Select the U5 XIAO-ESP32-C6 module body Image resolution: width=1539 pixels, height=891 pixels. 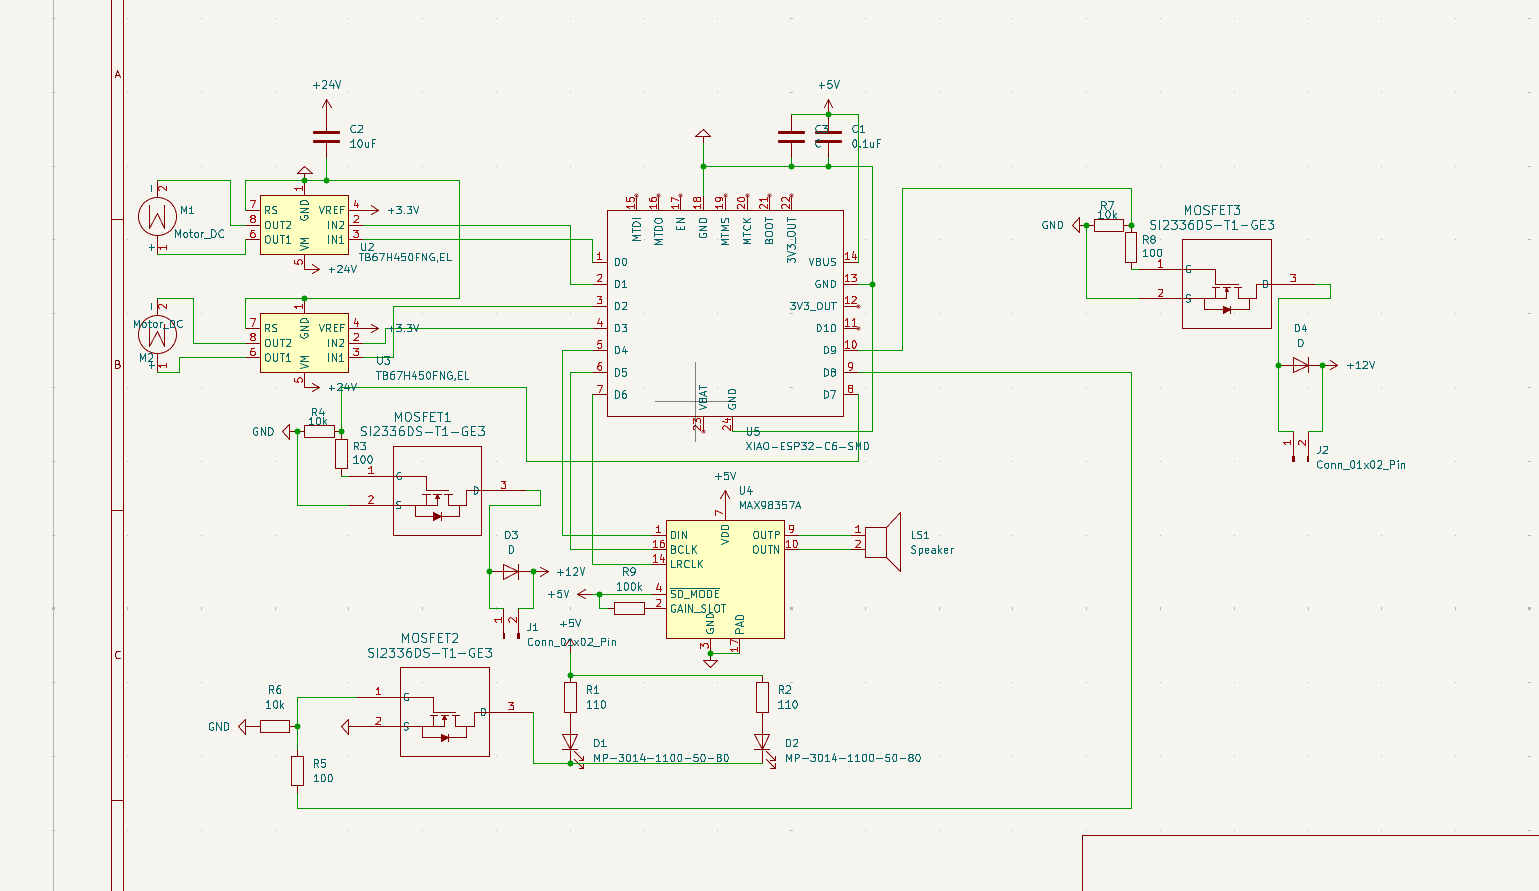point(725,313)
